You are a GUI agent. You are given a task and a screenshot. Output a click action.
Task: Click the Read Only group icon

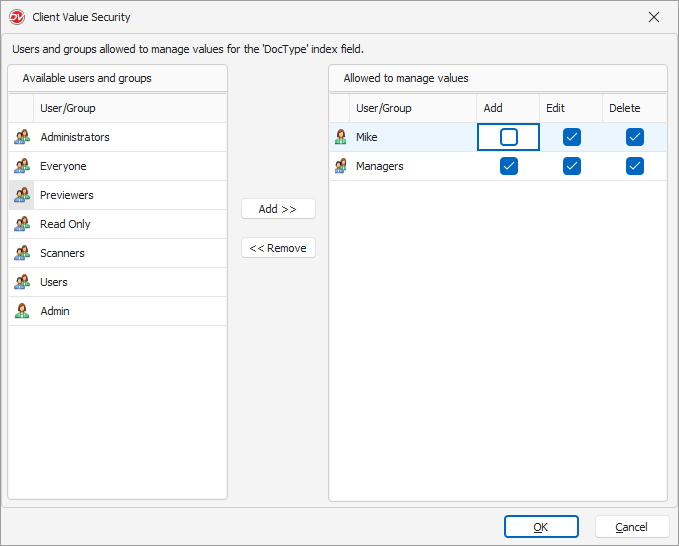click(x=22, y=224)
